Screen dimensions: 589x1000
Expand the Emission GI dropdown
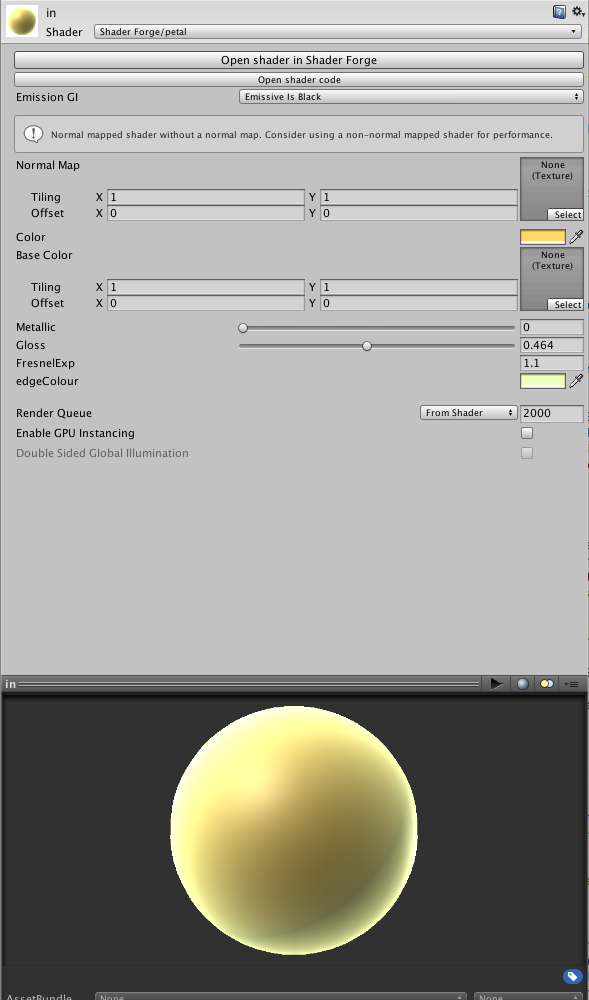coord(411,97)
